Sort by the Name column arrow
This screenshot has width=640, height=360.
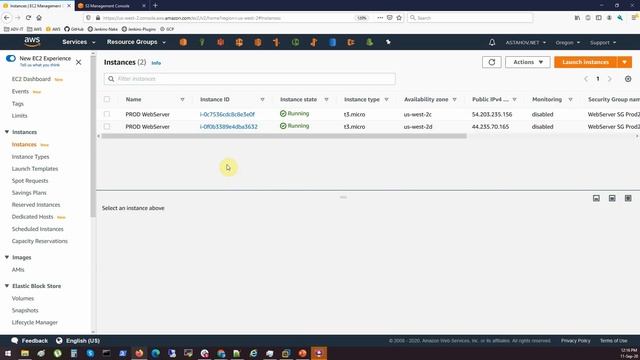182,100
